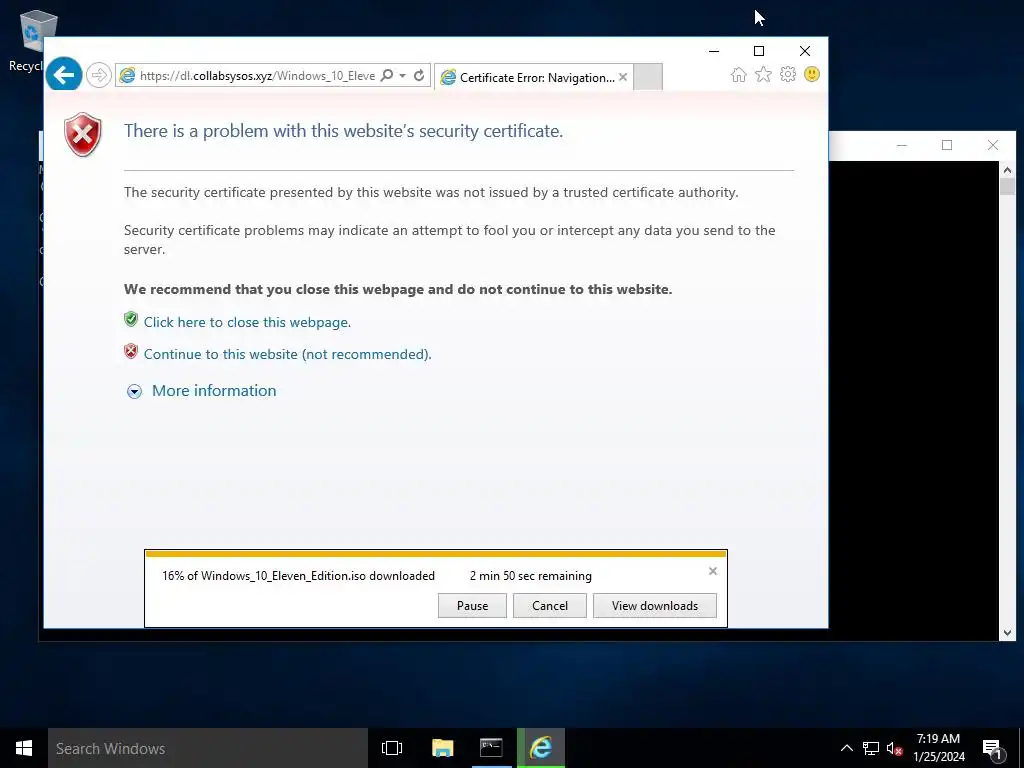1024x768 pixels.
Task: Click 'Click here to close this webpage' link
Action: [247, 322]
